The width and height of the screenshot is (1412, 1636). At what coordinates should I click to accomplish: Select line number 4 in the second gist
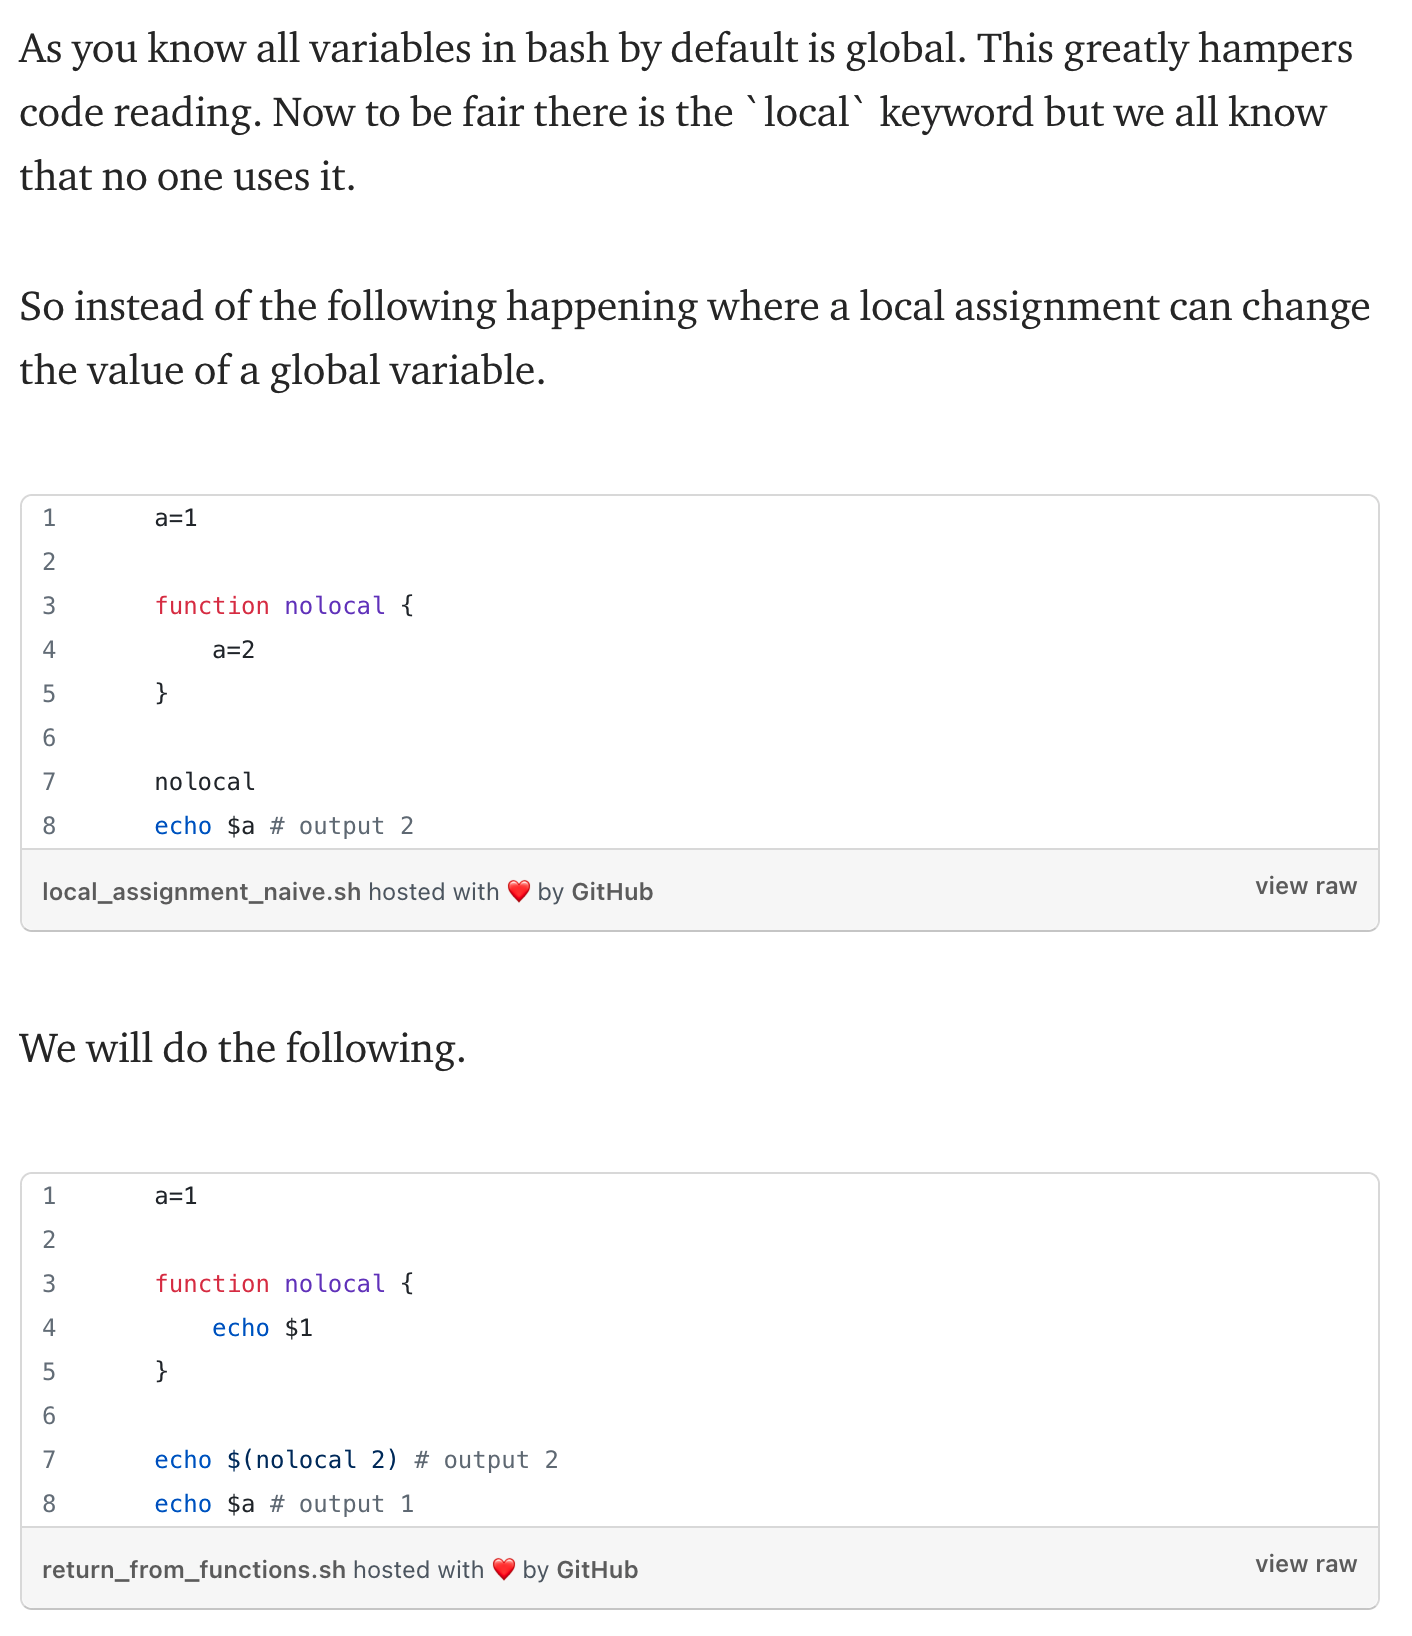(49, 1328)
